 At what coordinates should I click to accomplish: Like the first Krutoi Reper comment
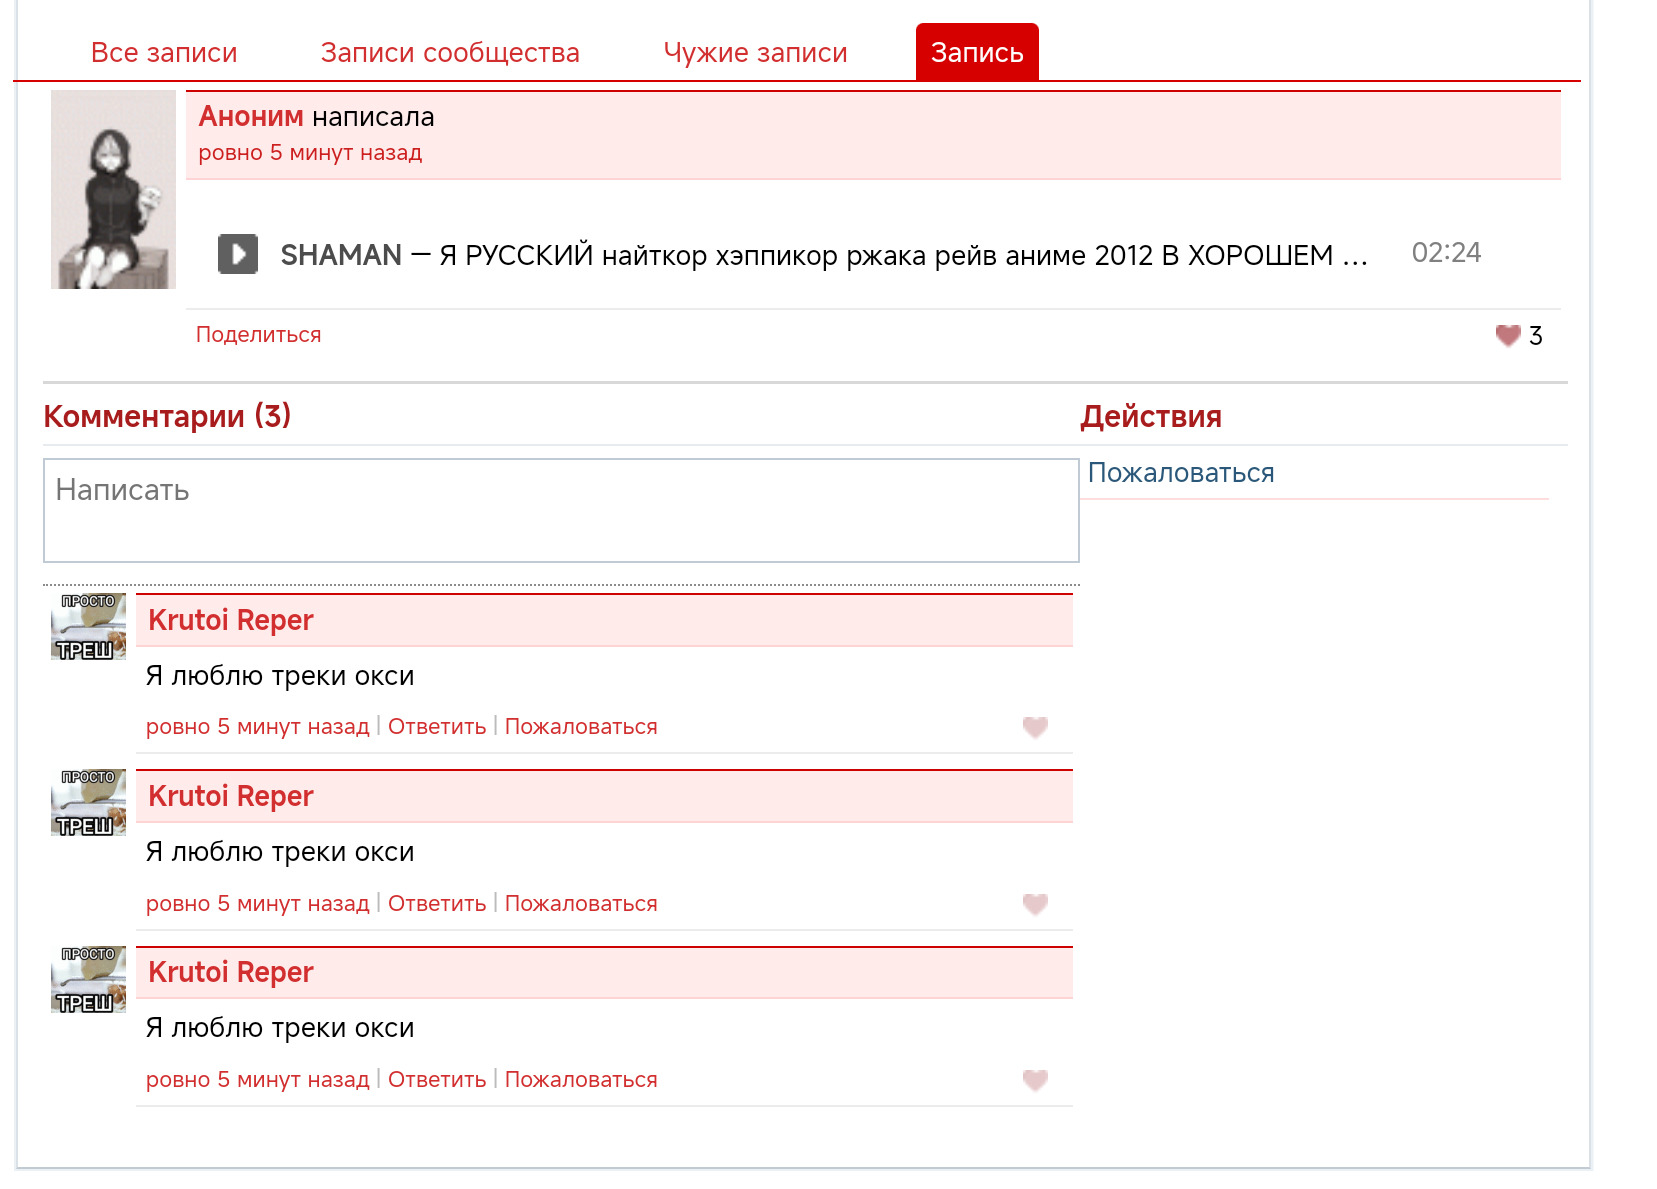point(1035,727)
